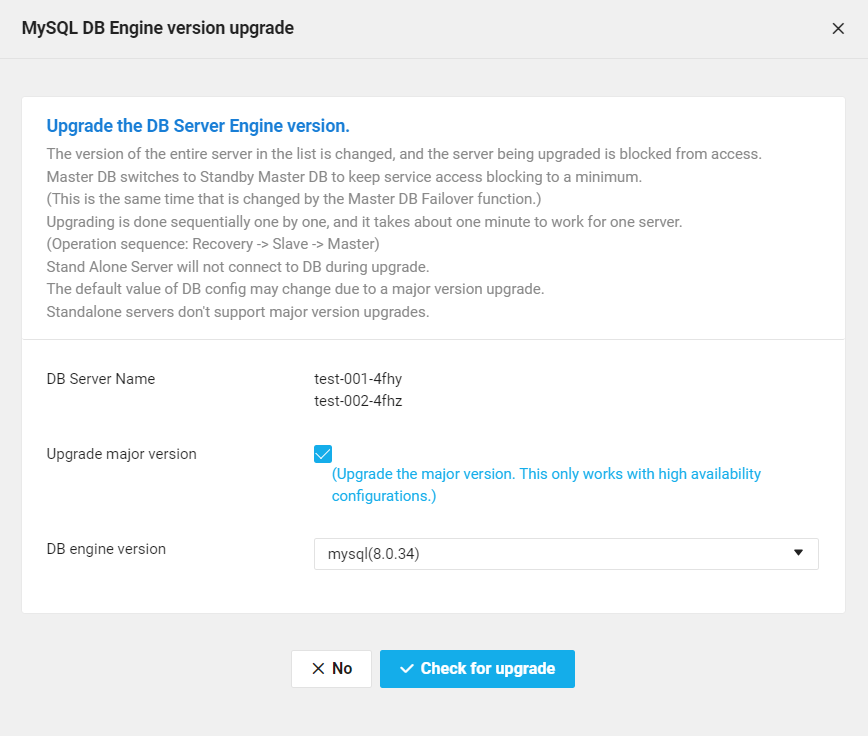The height and width of the screenshot is (736, 868).
Task: Select the server name test-001-4fhy
Action: 358,379
